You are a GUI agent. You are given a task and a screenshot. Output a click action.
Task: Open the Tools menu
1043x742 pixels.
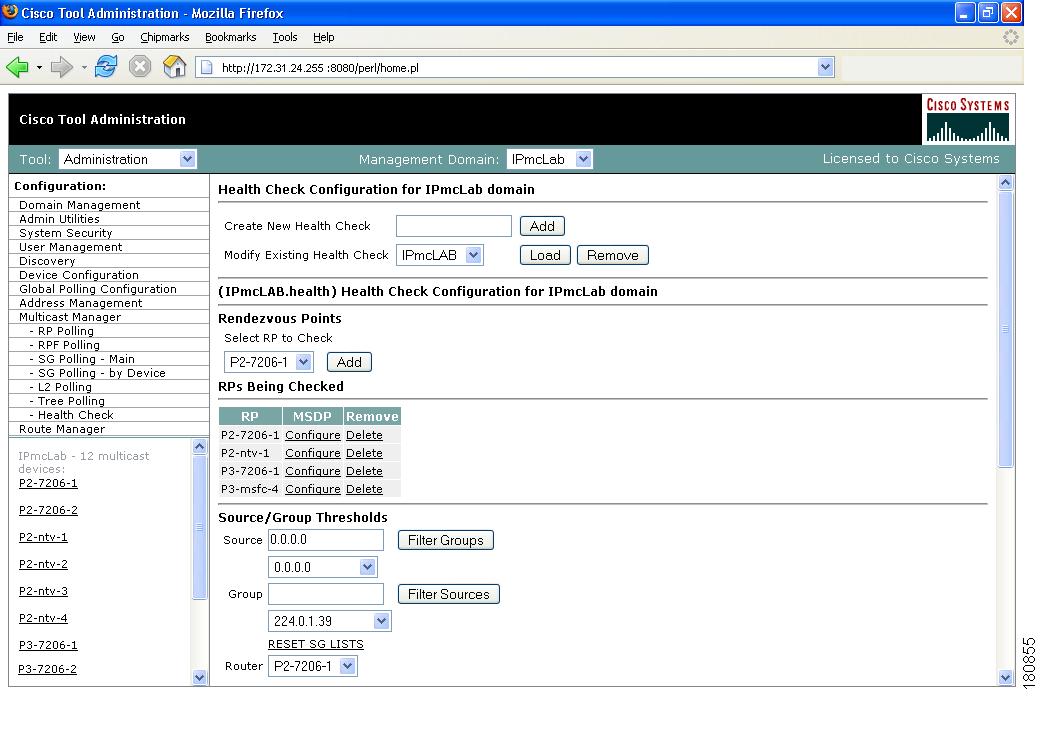(x=285, y=37)
